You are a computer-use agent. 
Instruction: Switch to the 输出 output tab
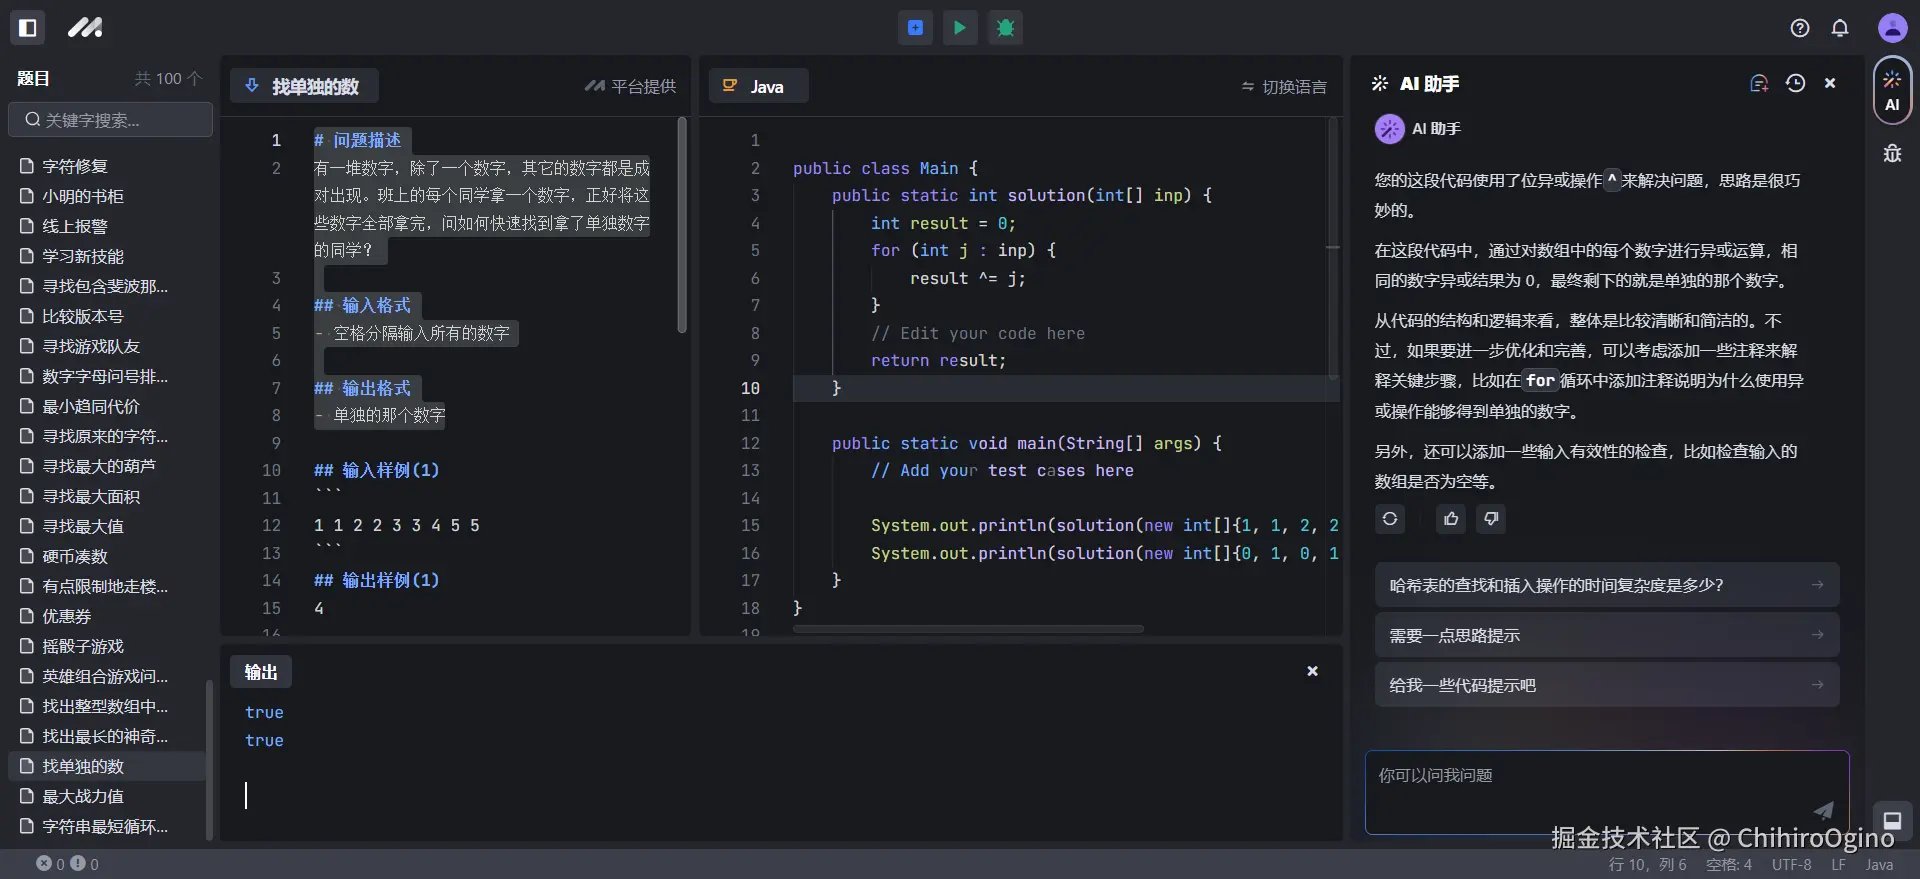point(261,672)
